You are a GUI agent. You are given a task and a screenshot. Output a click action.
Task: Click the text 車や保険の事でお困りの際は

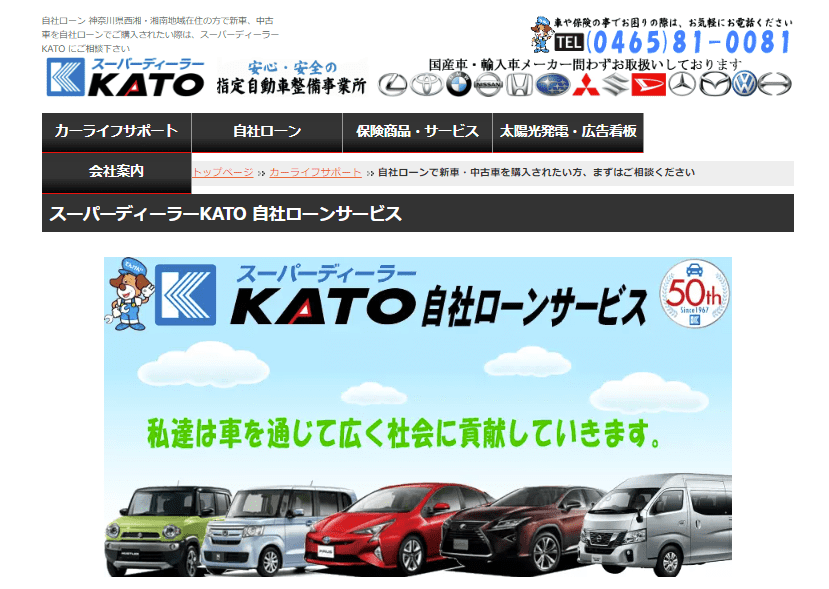[x=616, y=22]
